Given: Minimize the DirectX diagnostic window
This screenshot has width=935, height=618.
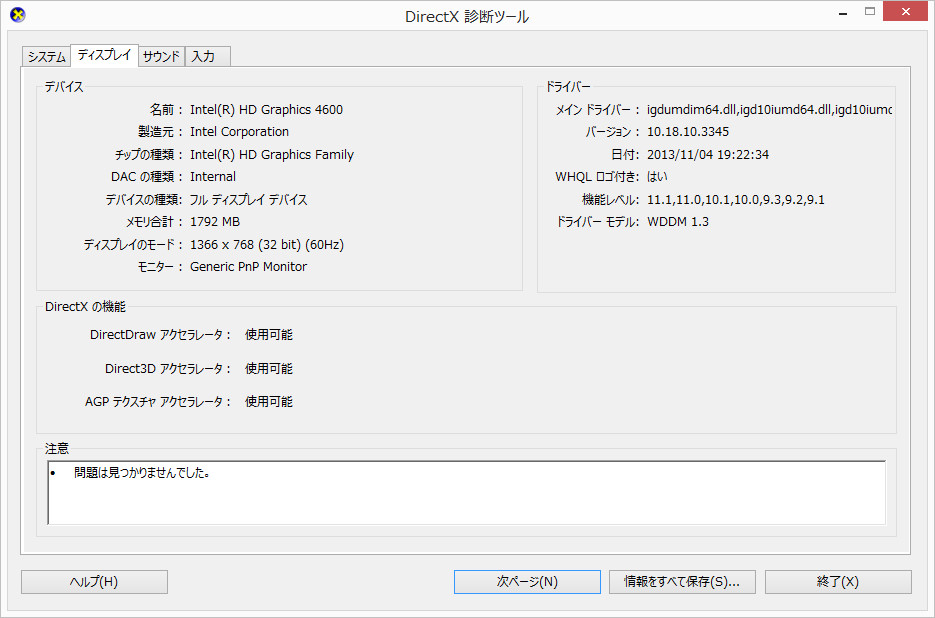Looking at the screenshot, I should coord(844,12).
